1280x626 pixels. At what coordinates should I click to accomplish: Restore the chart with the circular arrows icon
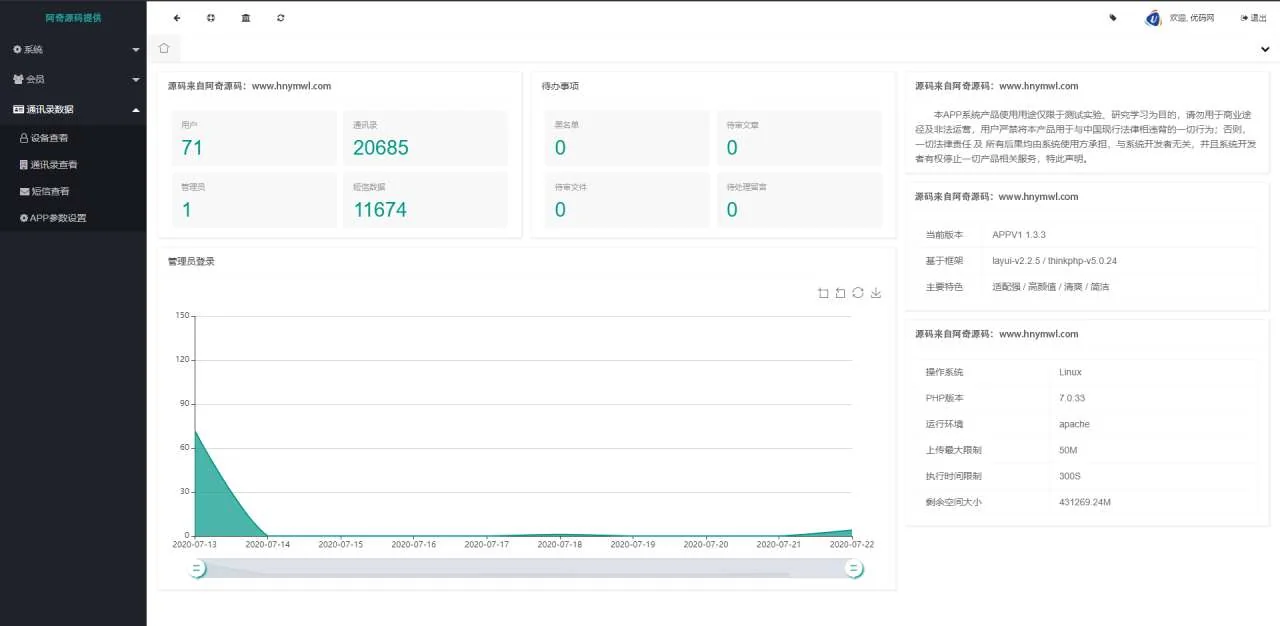858,293
